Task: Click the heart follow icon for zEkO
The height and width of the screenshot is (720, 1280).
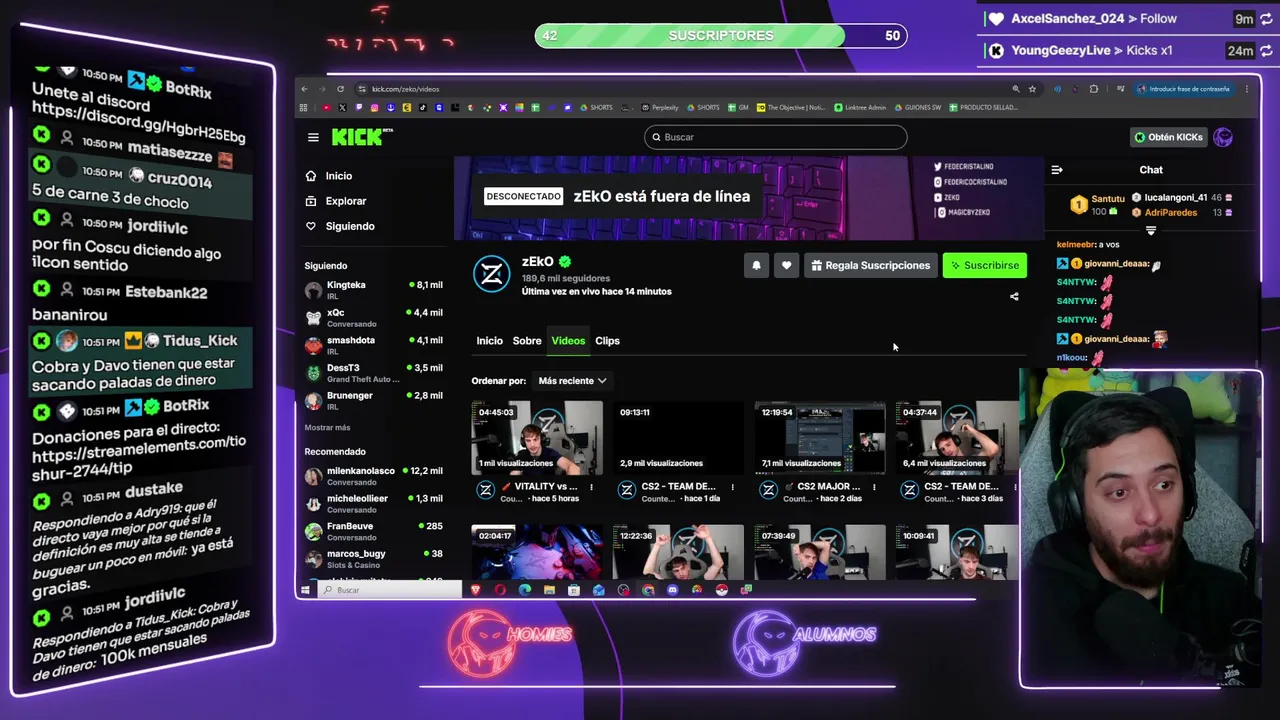Action: pyautogui.click(x=786, y=265)
